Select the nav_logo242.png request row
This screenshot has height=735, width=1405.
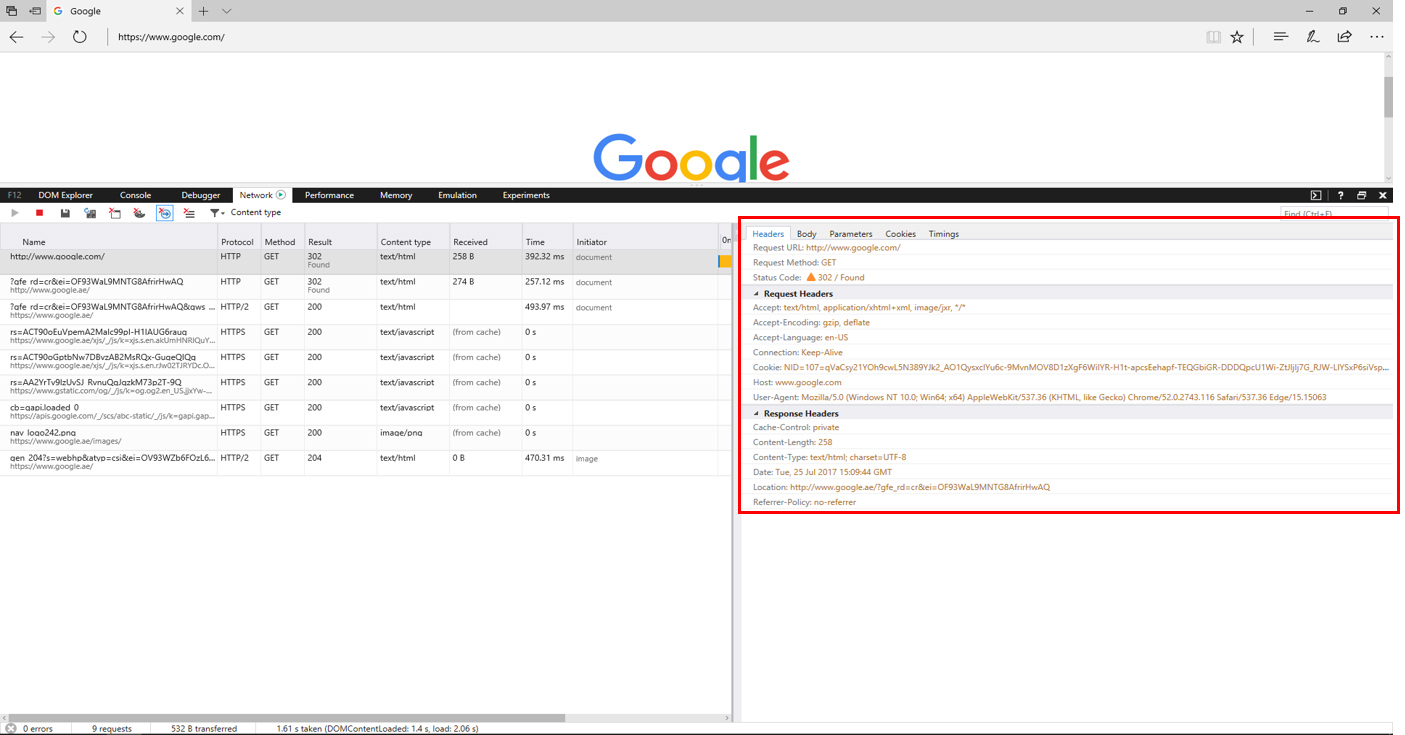[365, 437]
